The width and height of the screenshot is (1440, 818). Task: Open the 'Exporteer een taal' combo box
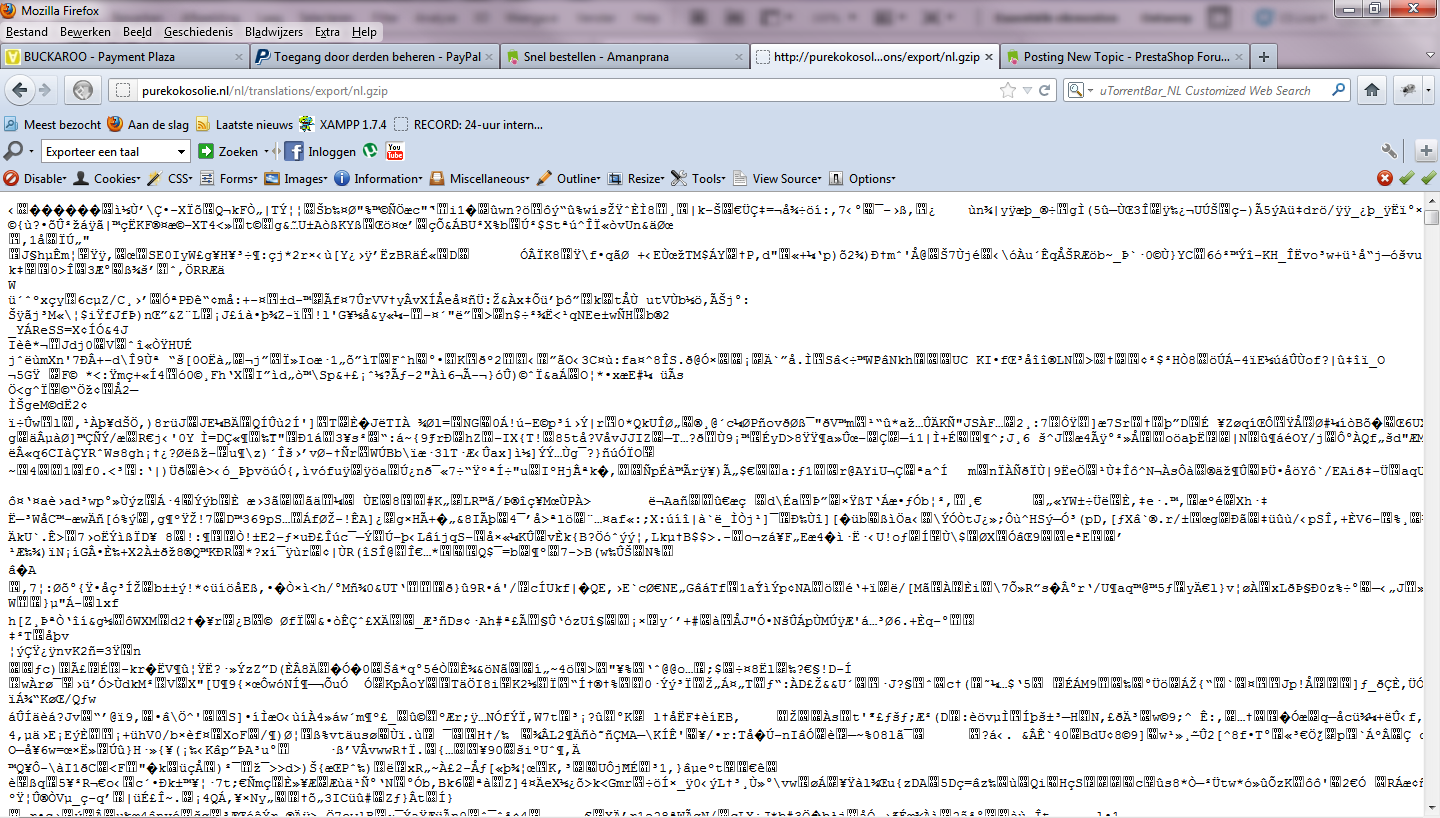pos(115,151)
